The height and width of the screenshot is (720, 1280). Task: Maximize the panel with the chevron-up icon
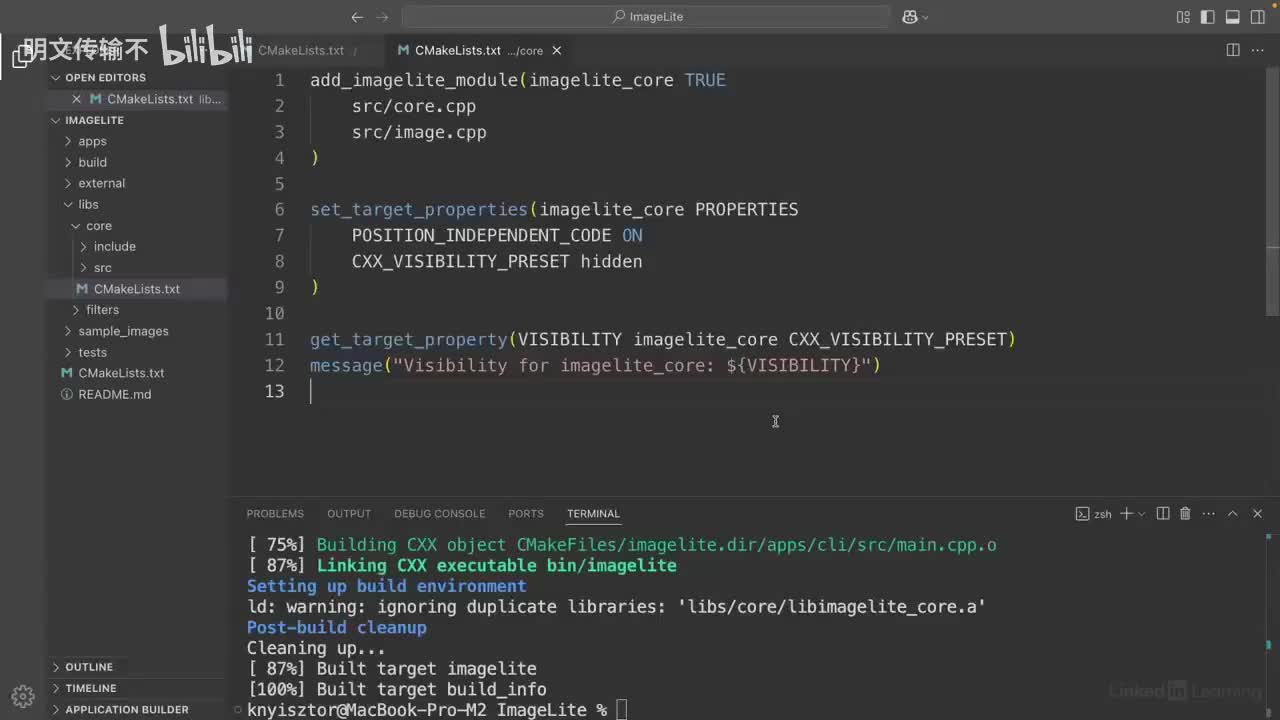[x=1232, y=514]
